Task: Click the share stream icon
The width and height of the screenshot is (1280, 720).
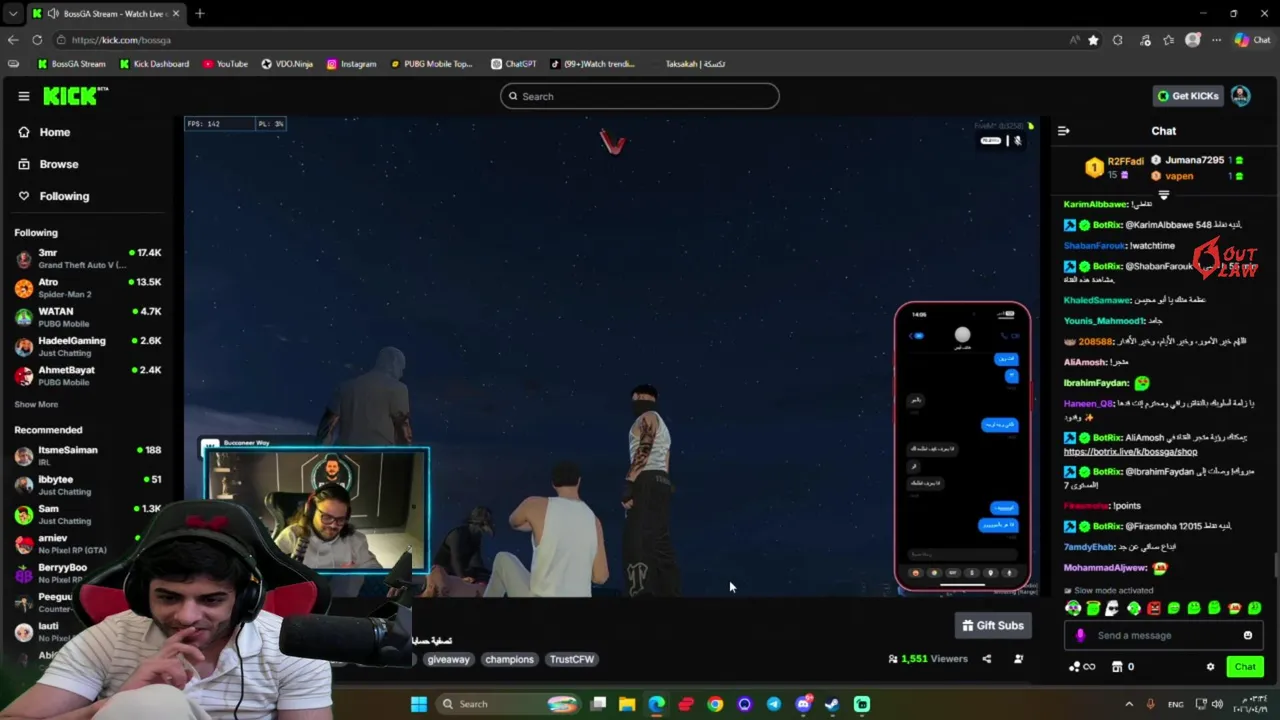Action: tap(986, 659)
